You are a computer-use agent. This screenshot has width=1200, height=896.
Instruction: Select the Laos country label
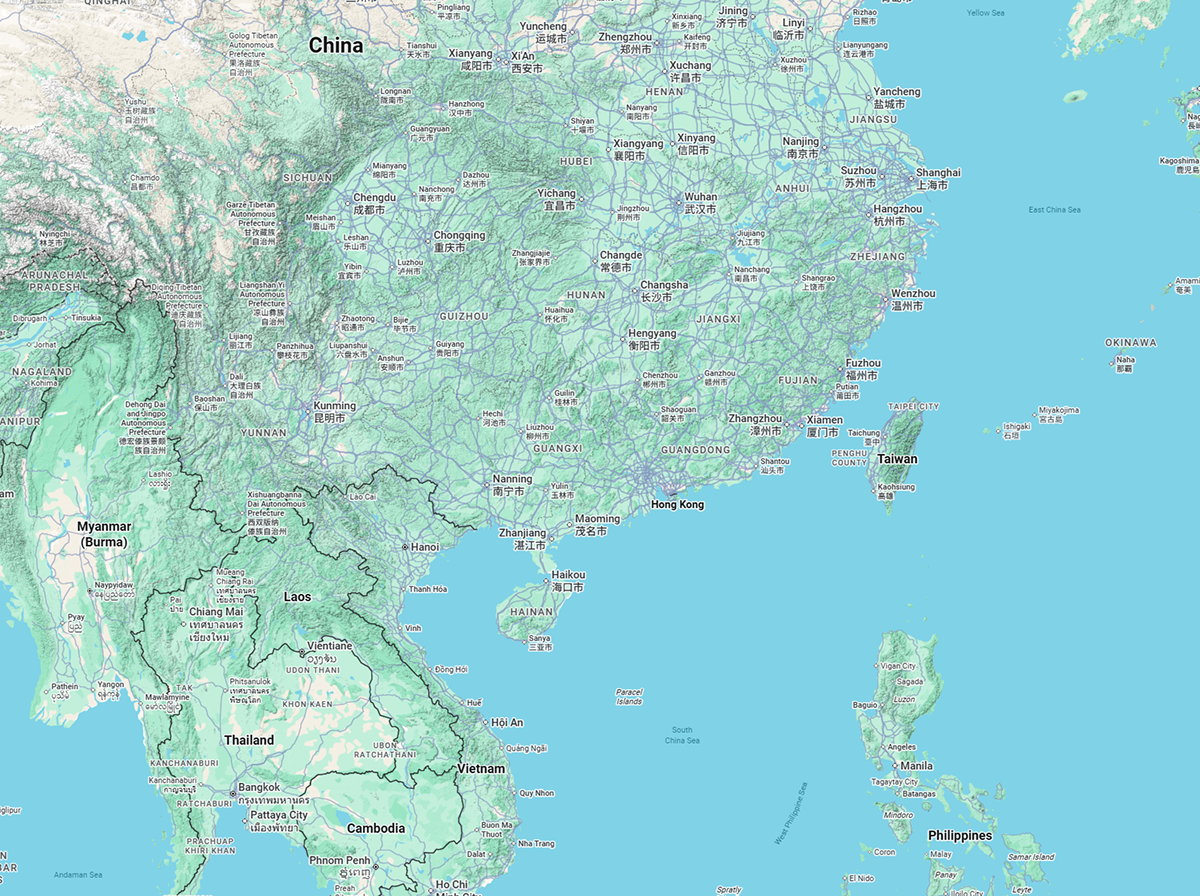tap(297, 597)
